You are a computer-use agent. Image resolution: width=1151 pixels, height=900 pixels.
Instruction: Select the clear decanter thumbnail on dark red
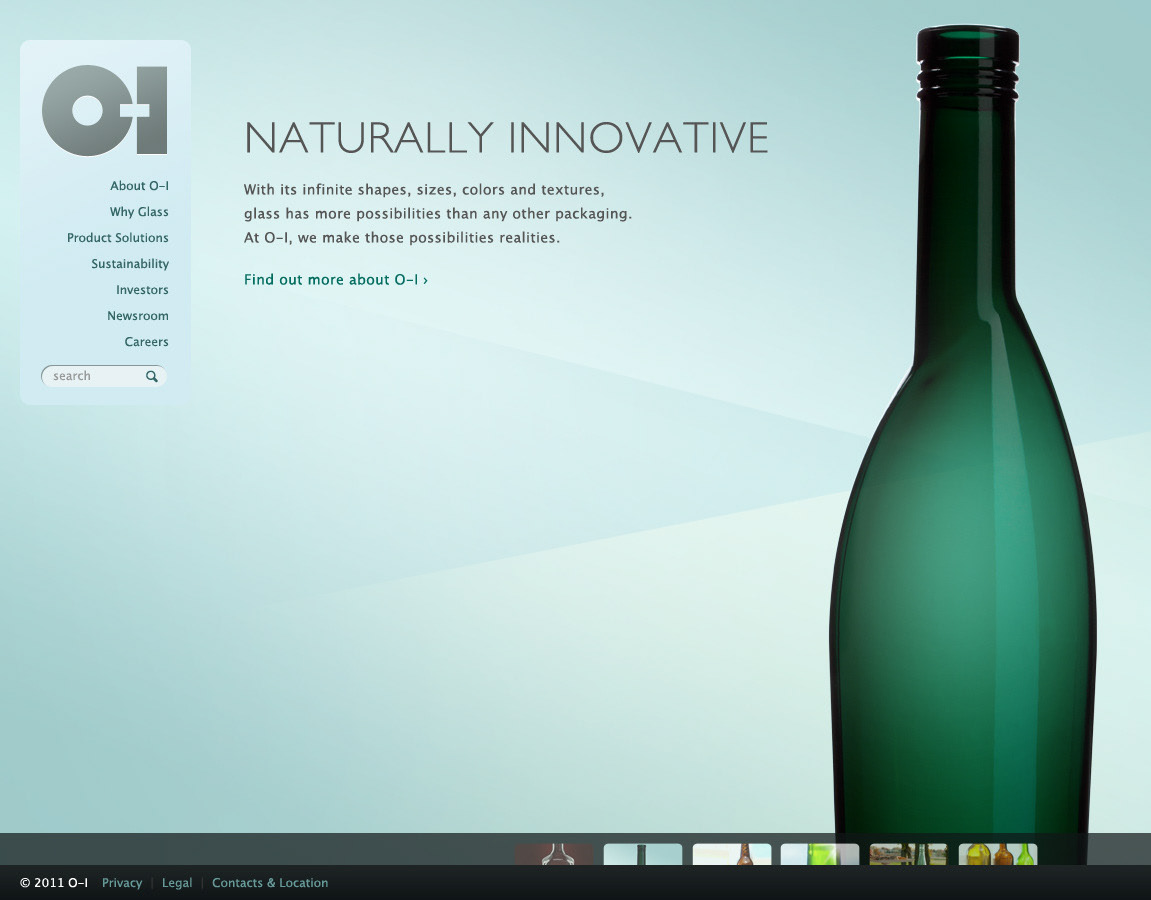pyautogui.click(x=553, y=854)
